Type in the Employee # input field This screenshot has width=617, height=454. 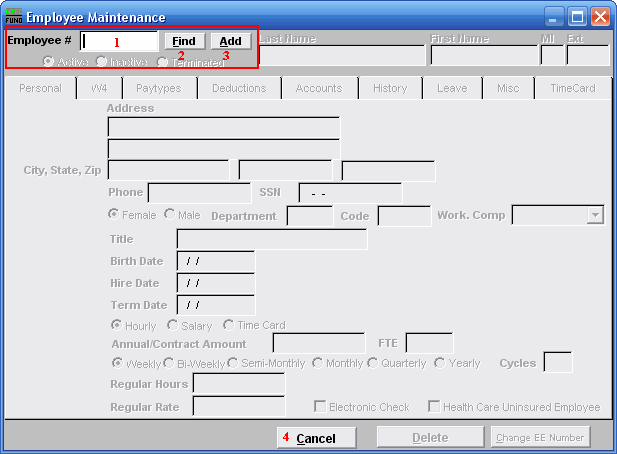click(x=120, y=41)
